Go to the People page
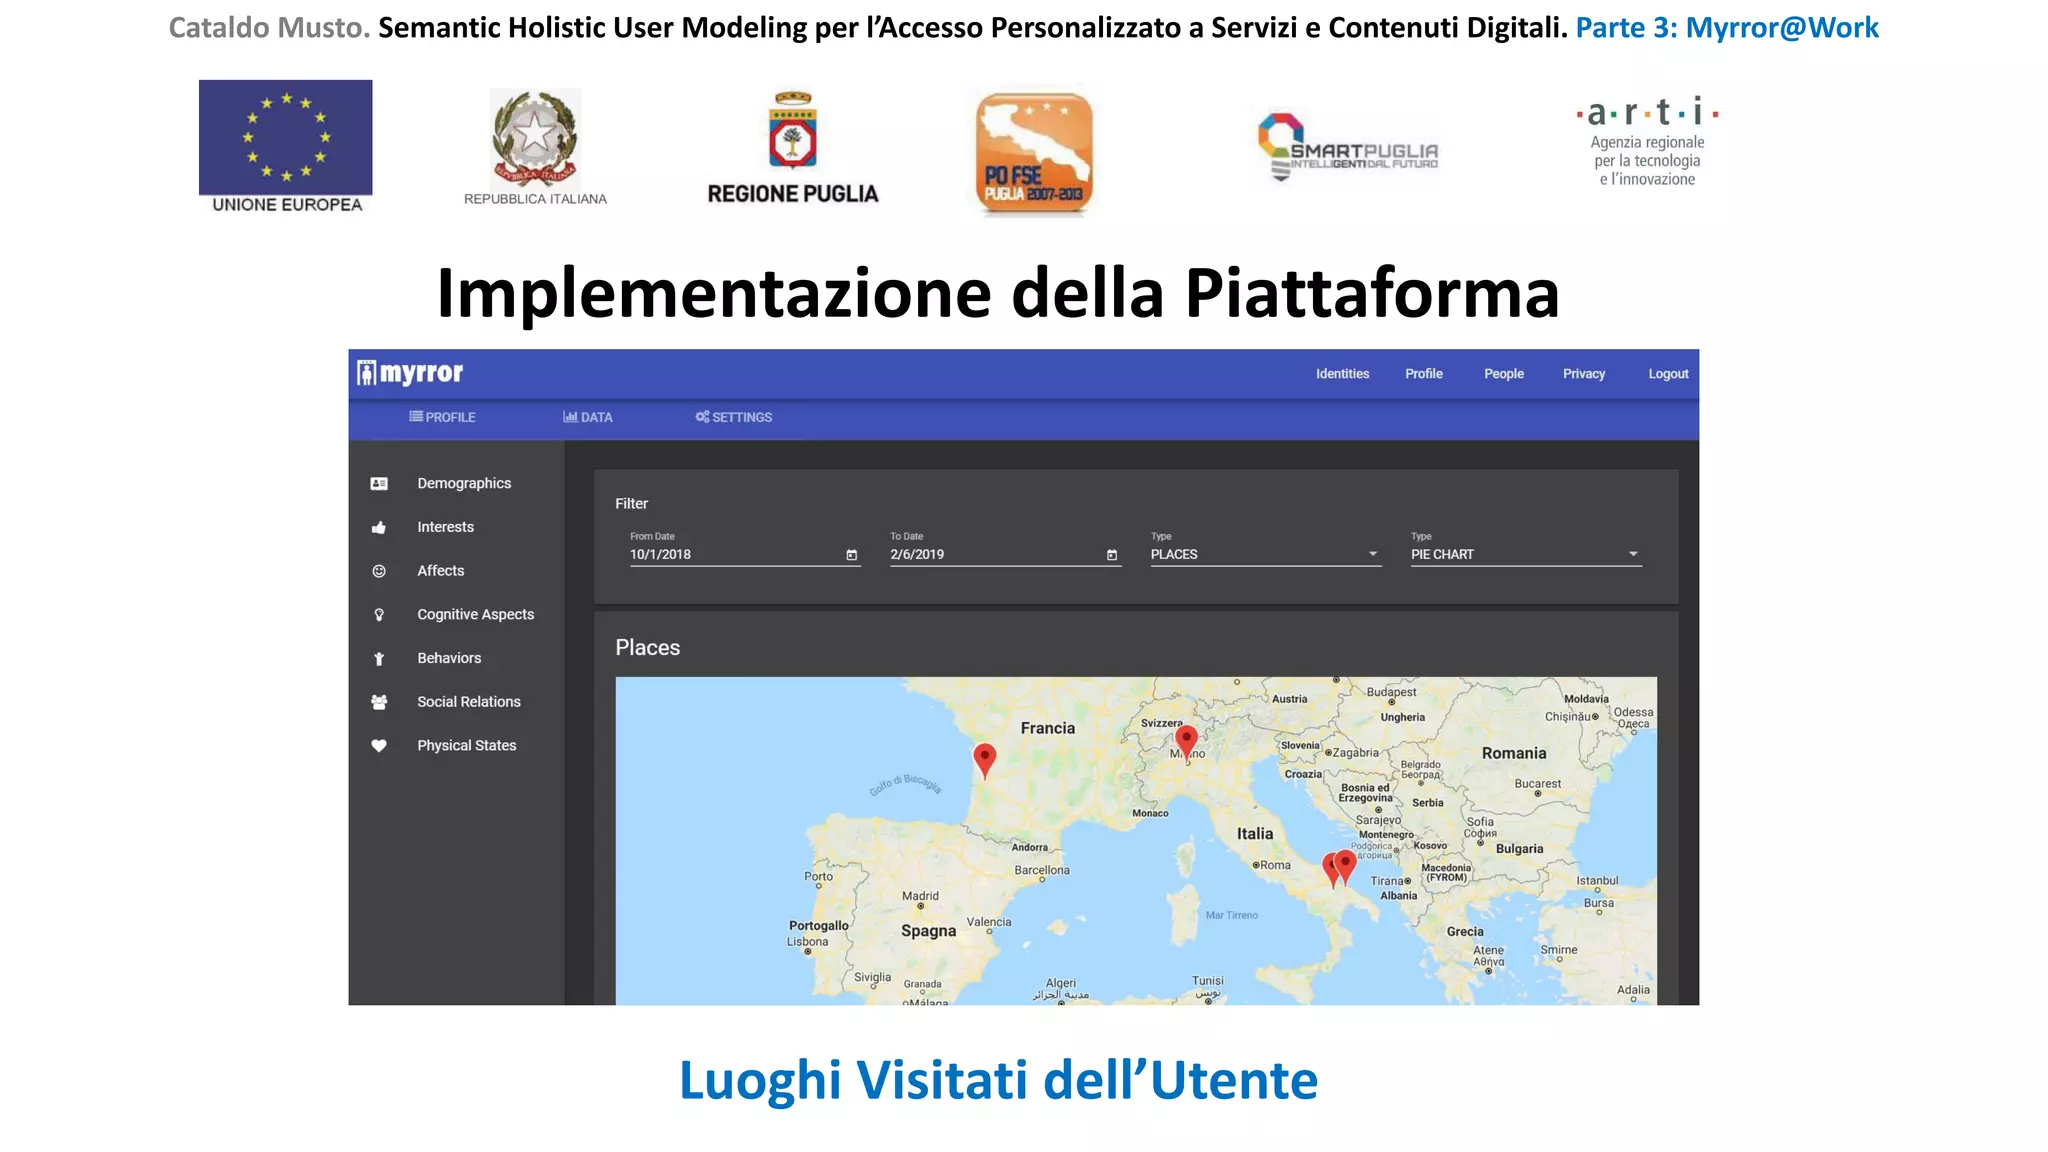 tap(1503, 374)
